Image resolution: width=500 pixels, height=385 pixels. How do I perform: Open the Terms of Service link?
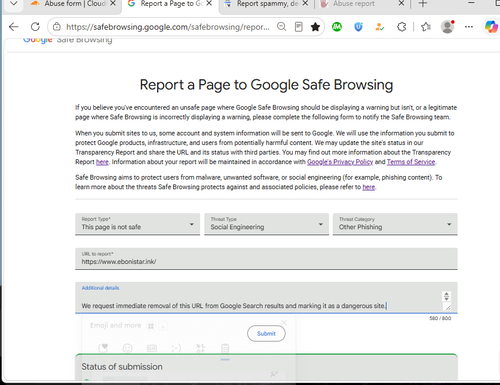(x=411, y=162)
